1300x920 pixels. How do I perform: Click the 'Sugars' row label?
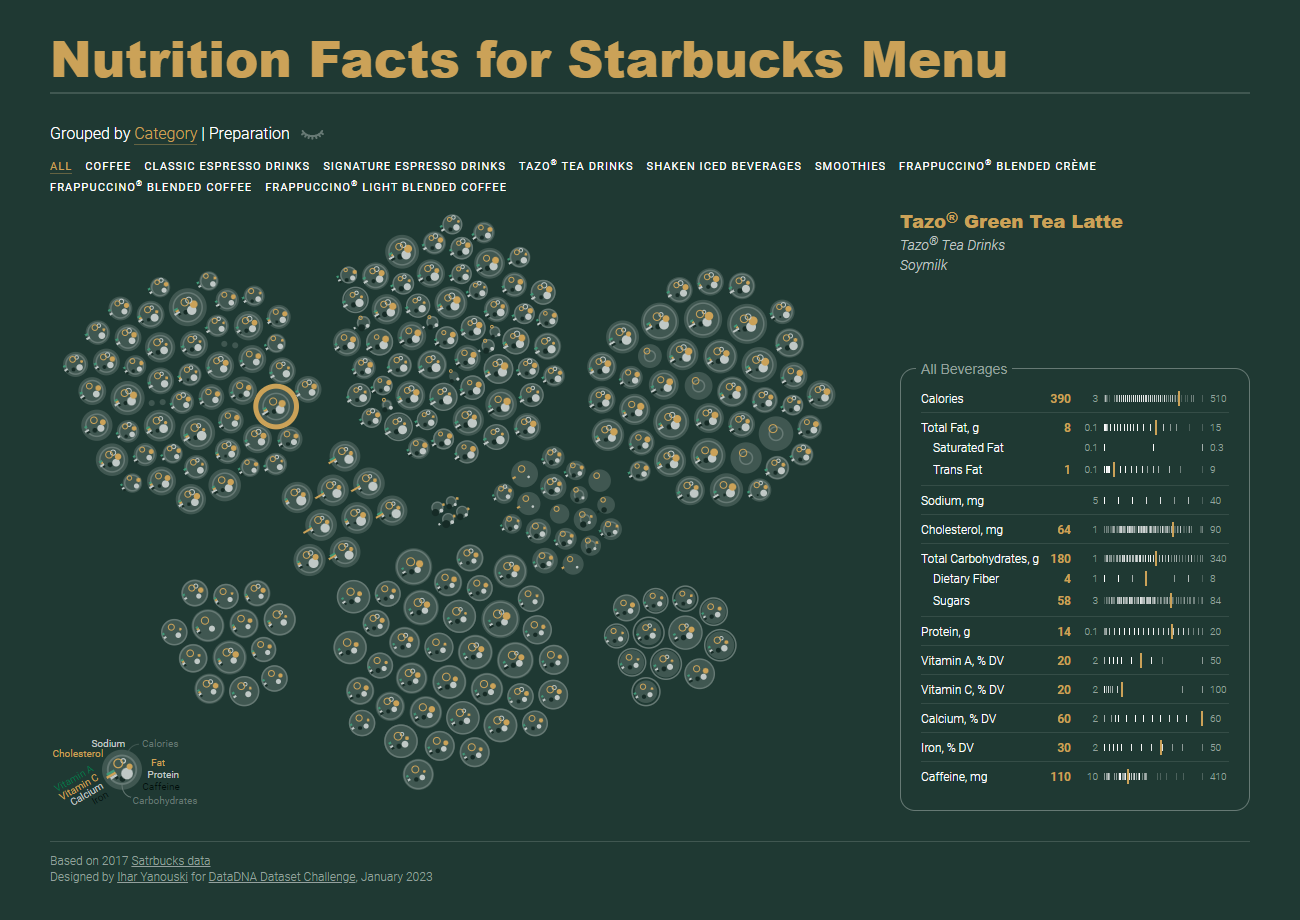click(951, 601)
